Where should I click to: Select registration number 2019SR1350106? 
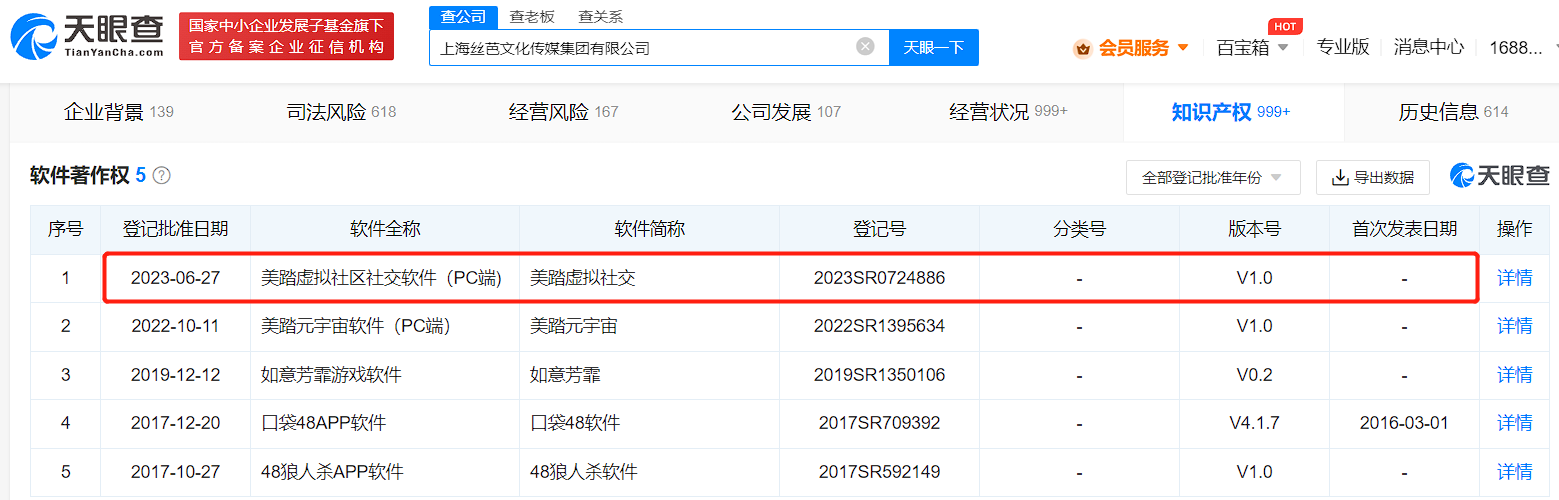[879, 375]
